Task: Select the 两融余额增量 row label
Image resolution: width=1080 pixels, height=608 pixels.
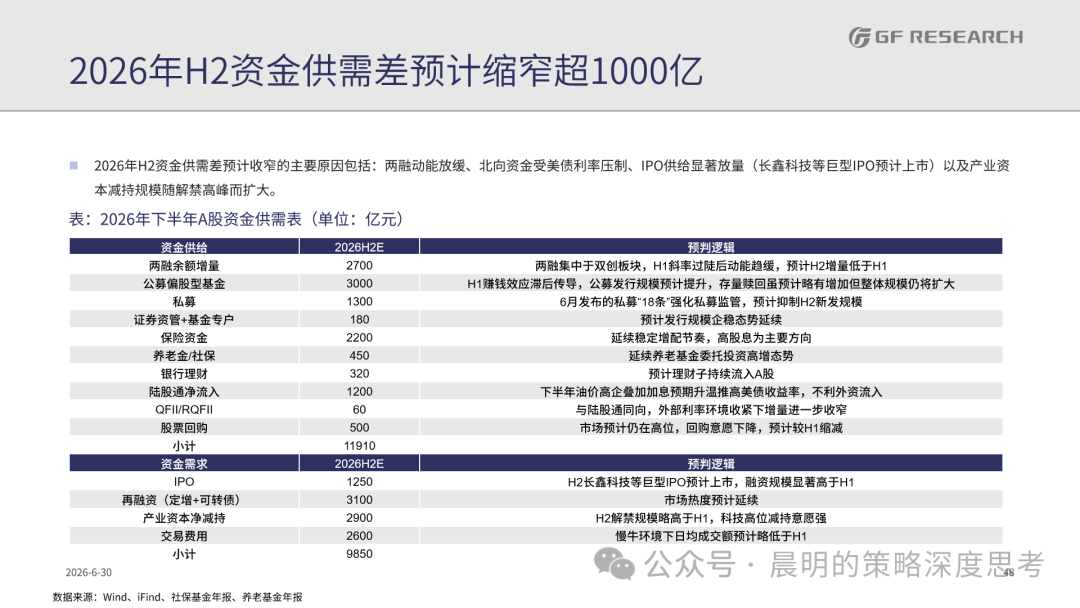Action: tap(184, 266)
